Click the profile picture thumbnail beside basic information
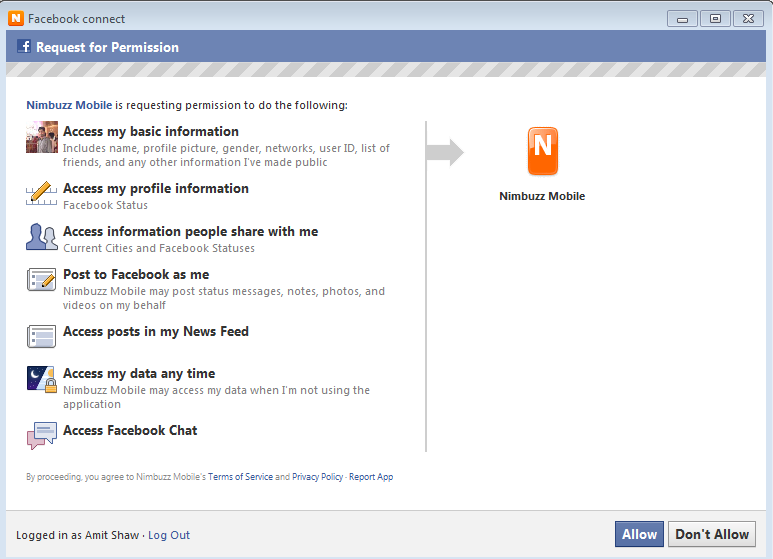The width and height of the screenshot is (773, 559). click(42, 137)
